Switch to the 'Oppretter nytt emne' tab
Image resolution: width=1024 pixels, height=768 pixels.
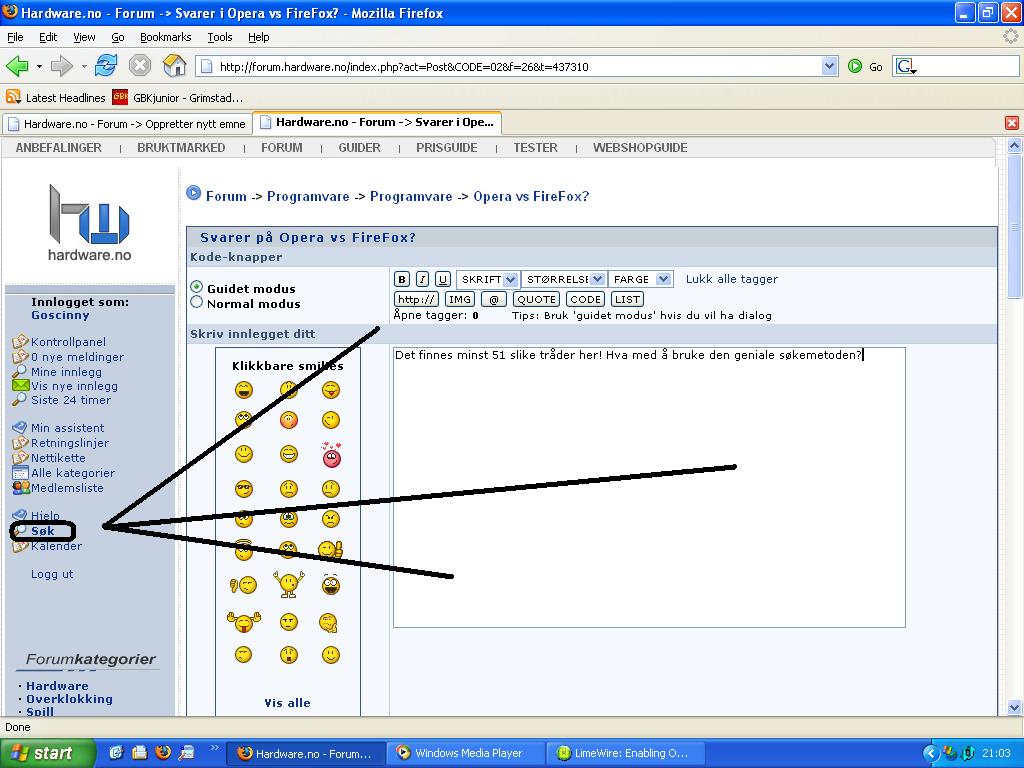pos(127,123)
